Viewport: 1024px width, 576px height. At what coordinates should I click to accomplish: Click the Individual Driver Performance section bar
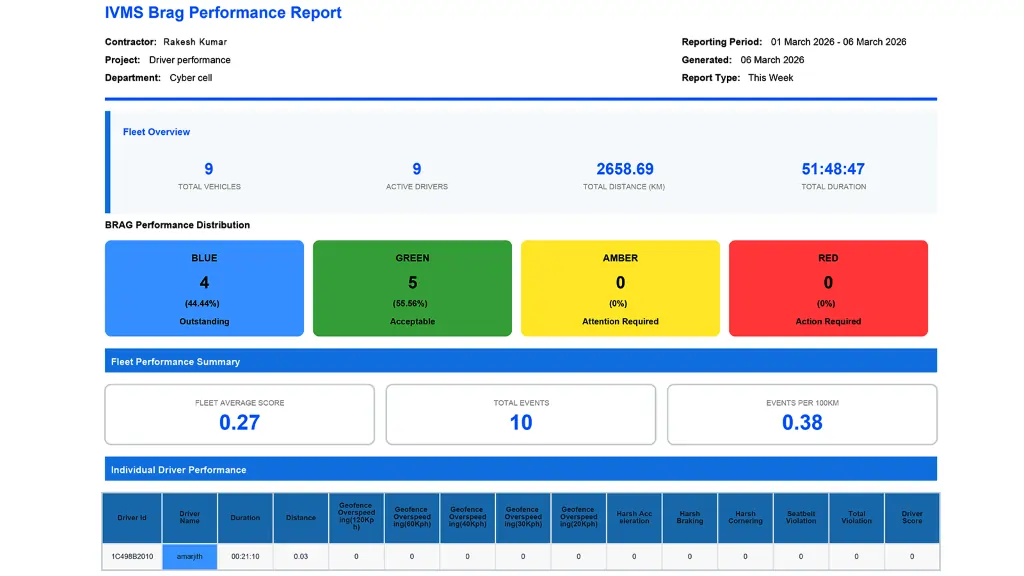(520, 469)
